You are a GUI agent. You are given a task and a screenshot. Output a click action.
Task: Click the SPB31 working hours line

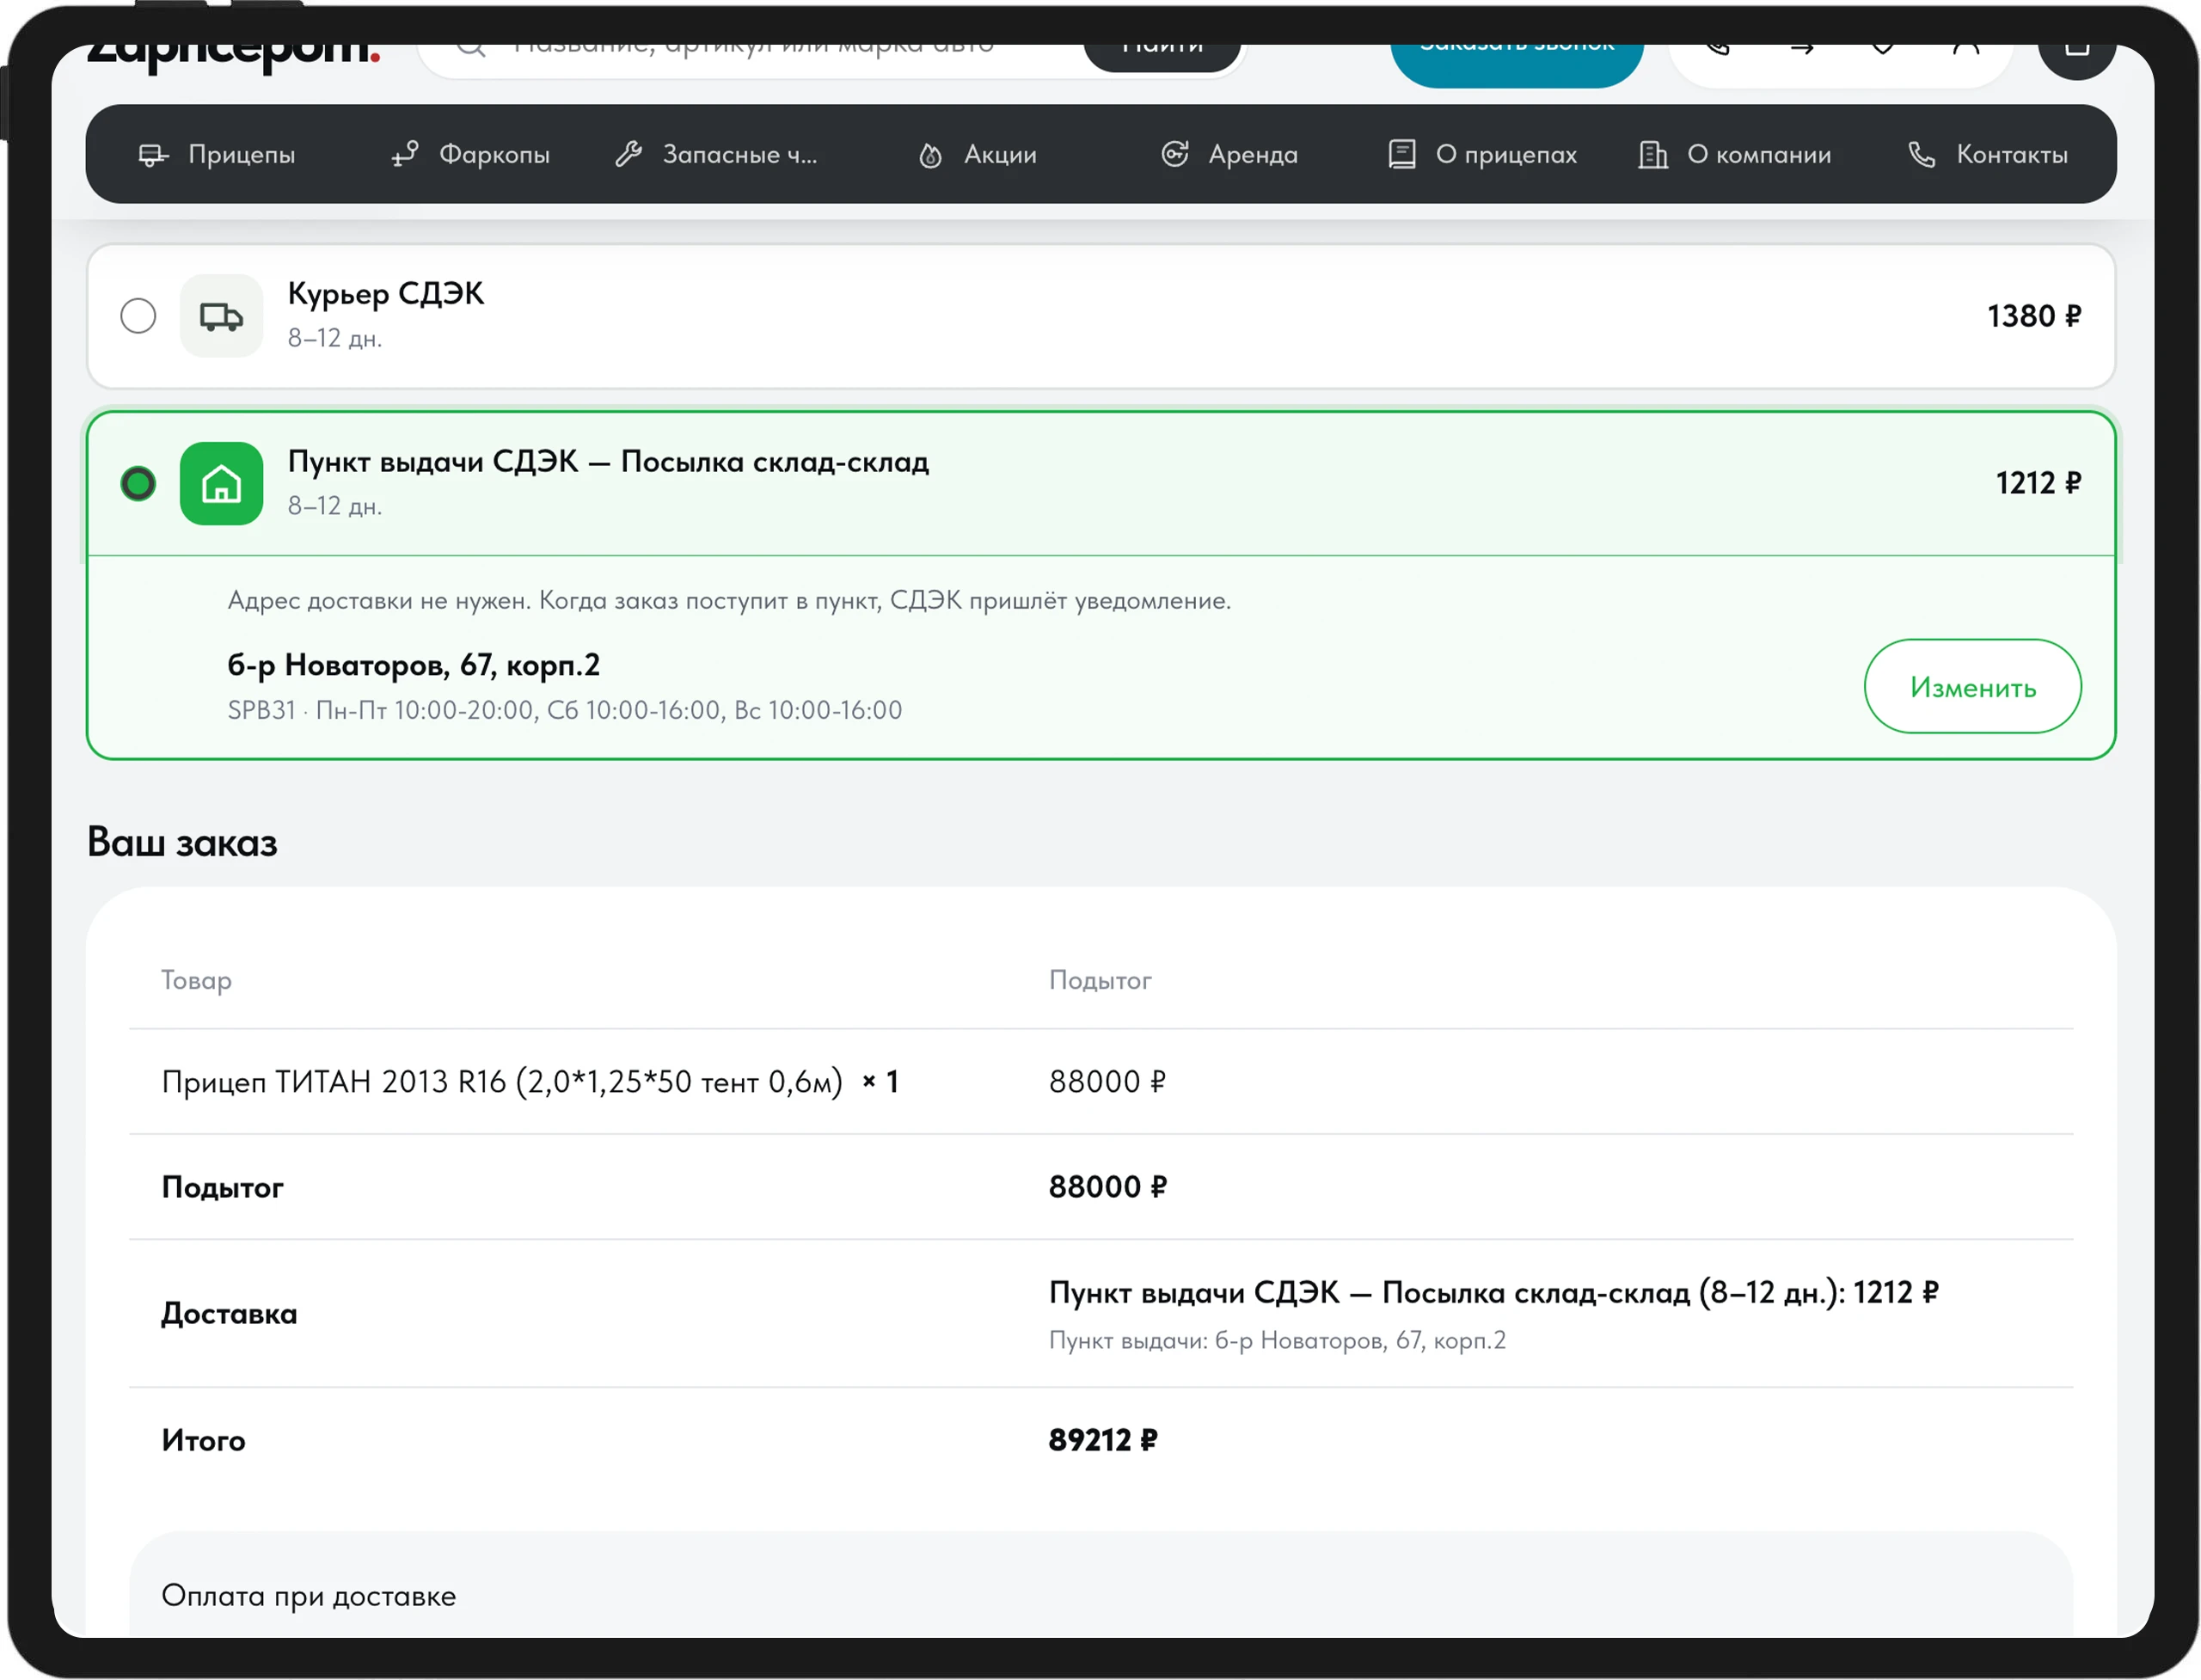tap(565, 710)
